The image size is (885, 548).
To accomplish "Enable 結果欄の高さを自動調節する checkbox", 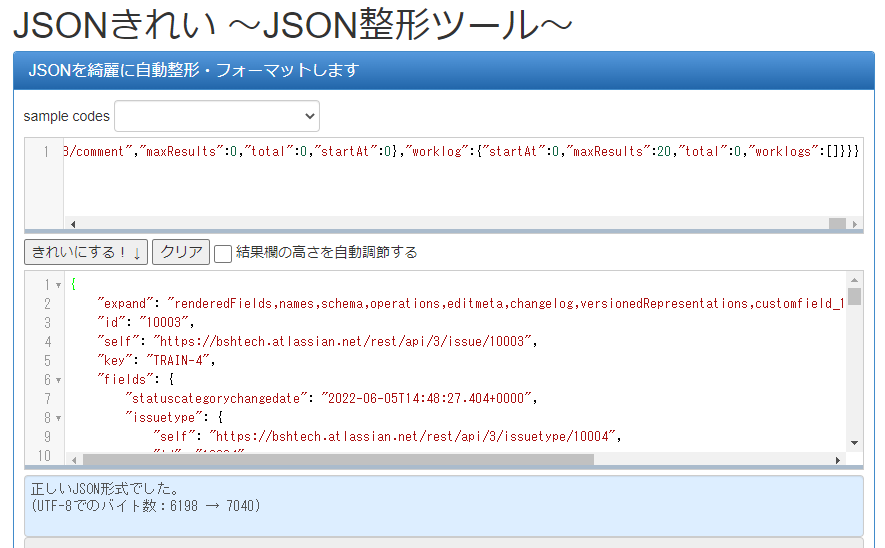I will pyautogui.click(x=224, y=253).
